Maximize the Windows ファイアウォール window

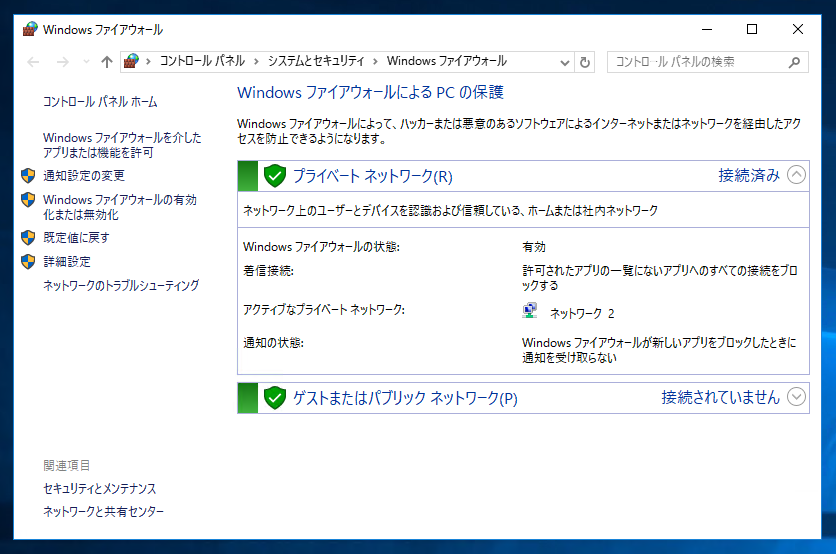(x=752, y=29)
